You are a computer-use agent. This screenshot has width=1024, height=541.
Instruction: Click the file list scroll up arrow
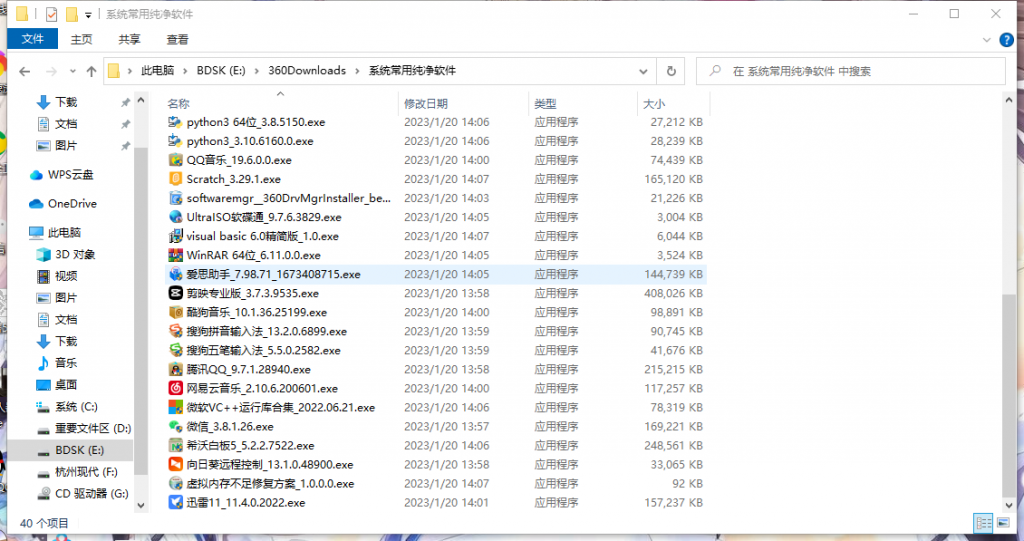1008,100
